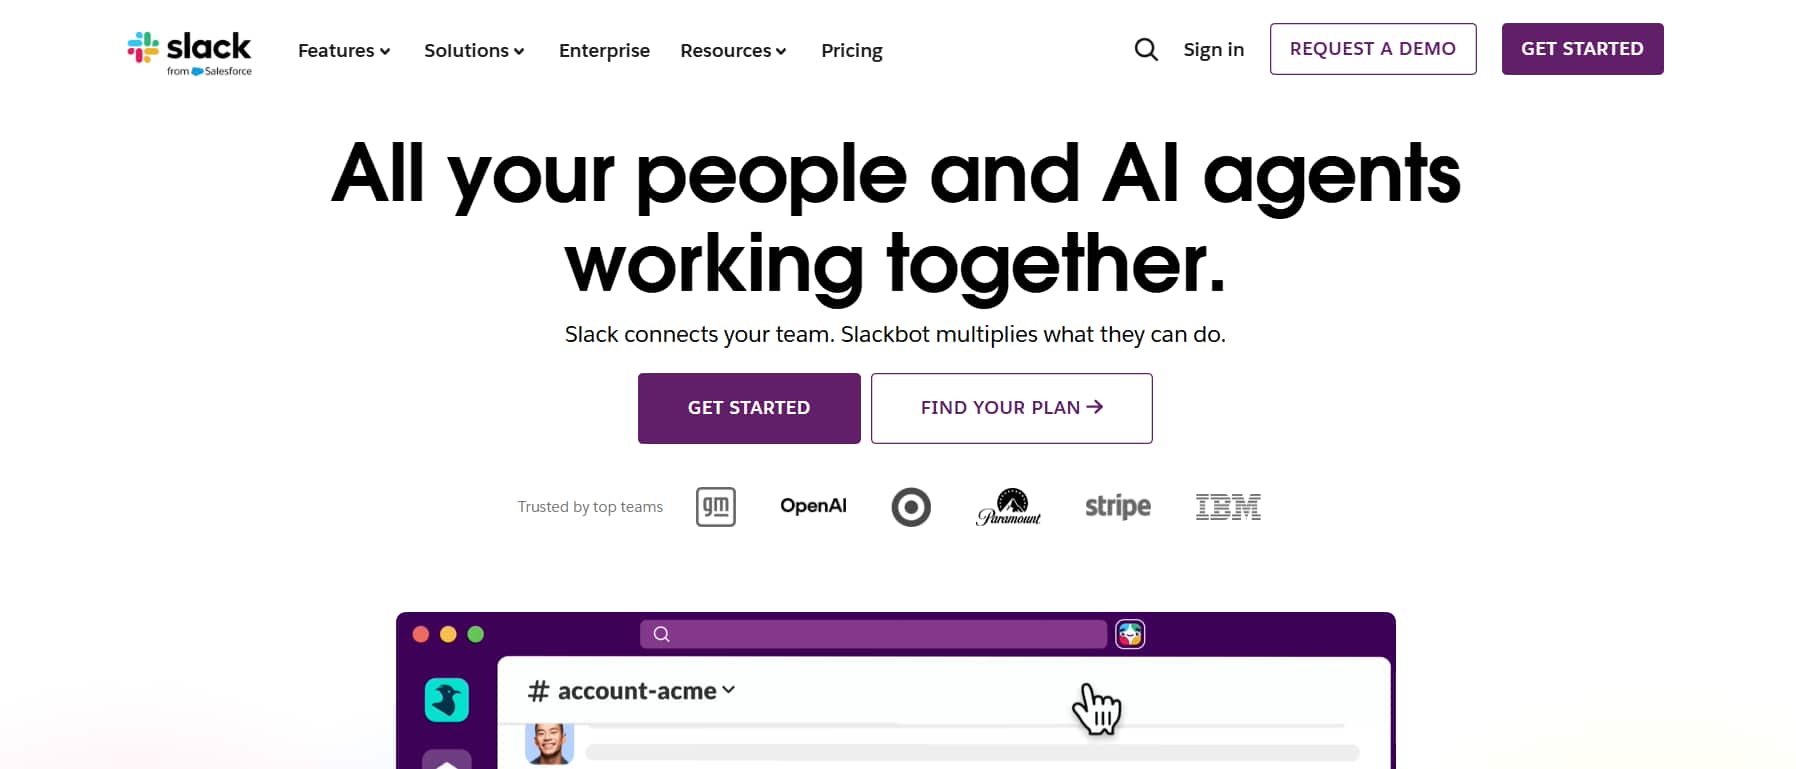The image size is (1796, 769).
Task: Click the app icon beside the mockup search bar
Action: (1131, 634)
